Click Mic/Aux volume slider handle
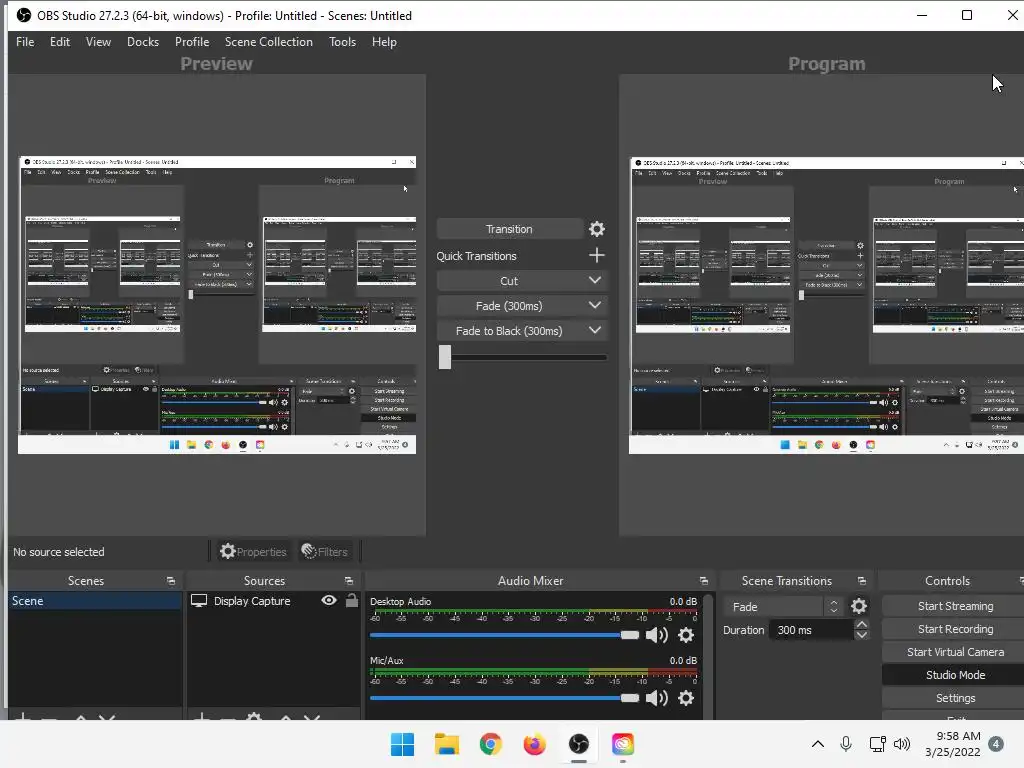The height and width of the screenshot is (768, 1024). pos(630,698)
